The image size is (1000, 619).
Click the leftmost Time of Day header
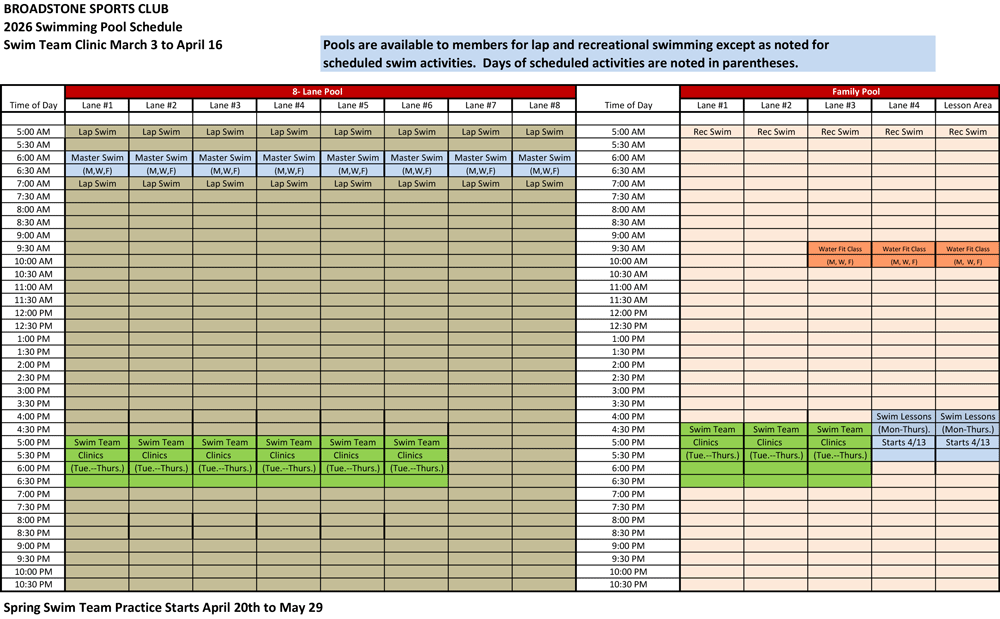point(33,105)
